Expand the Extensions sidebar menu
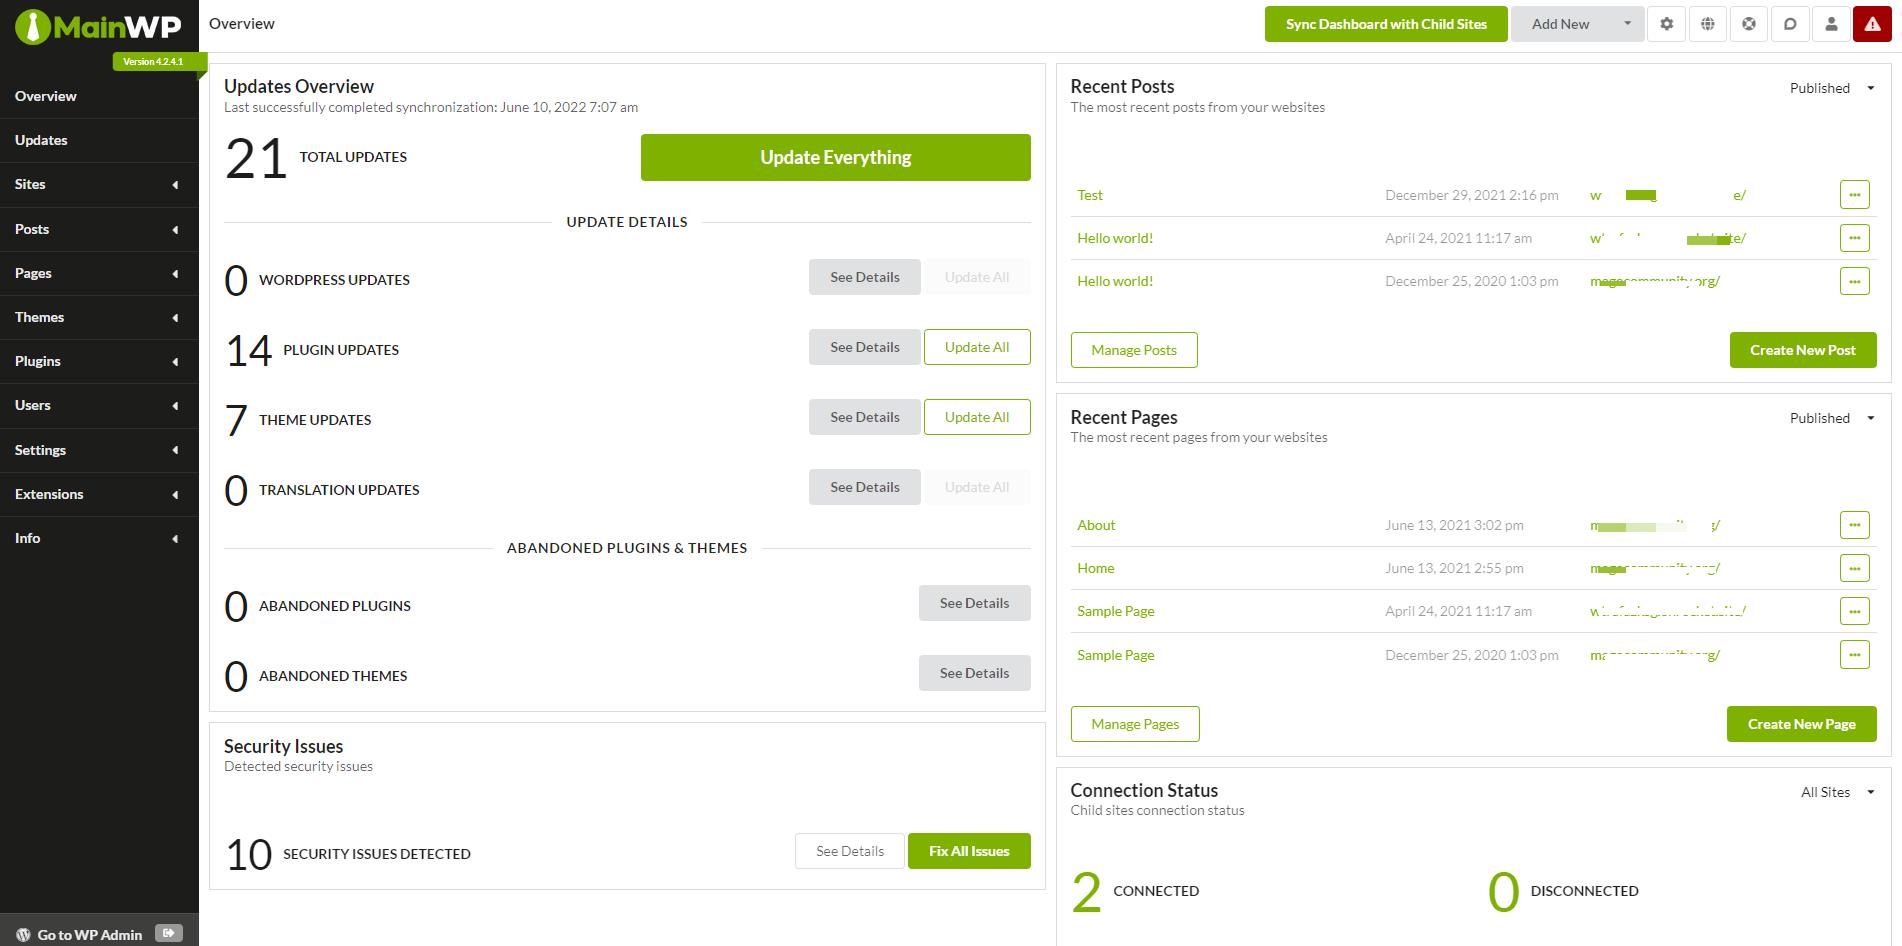1902x946 pixels. pyautogui.click(x=99, y=494)
